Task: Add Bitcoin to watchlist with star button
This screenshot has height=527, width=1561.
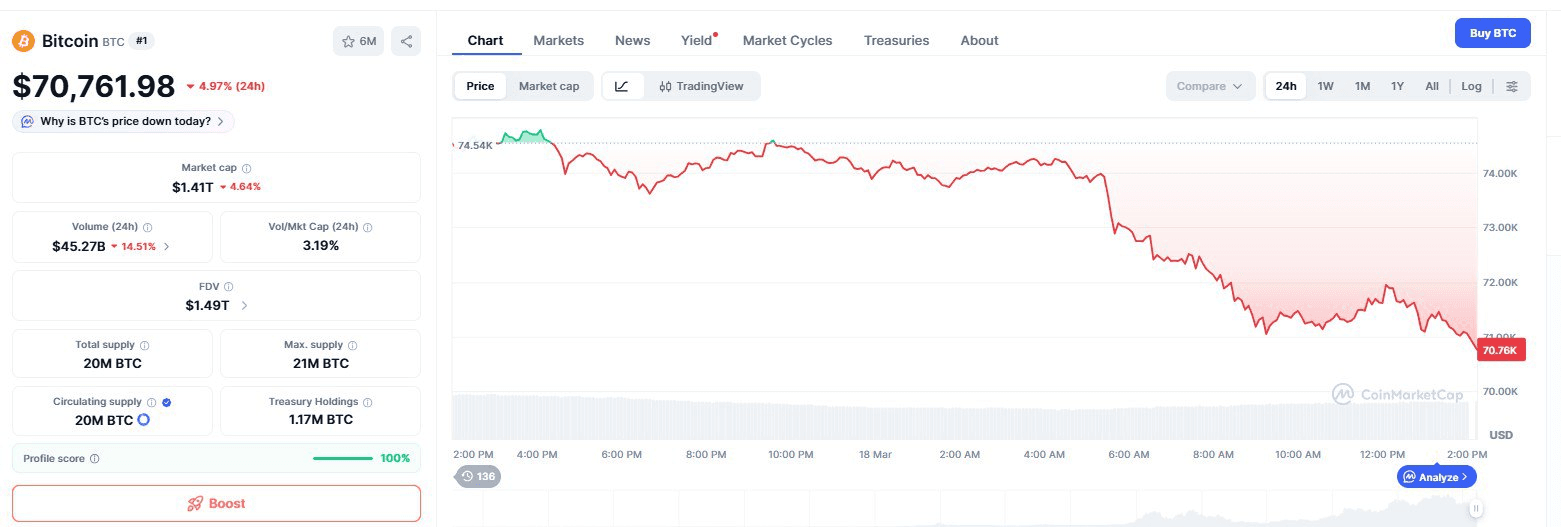Action: [x=358, y=41]
